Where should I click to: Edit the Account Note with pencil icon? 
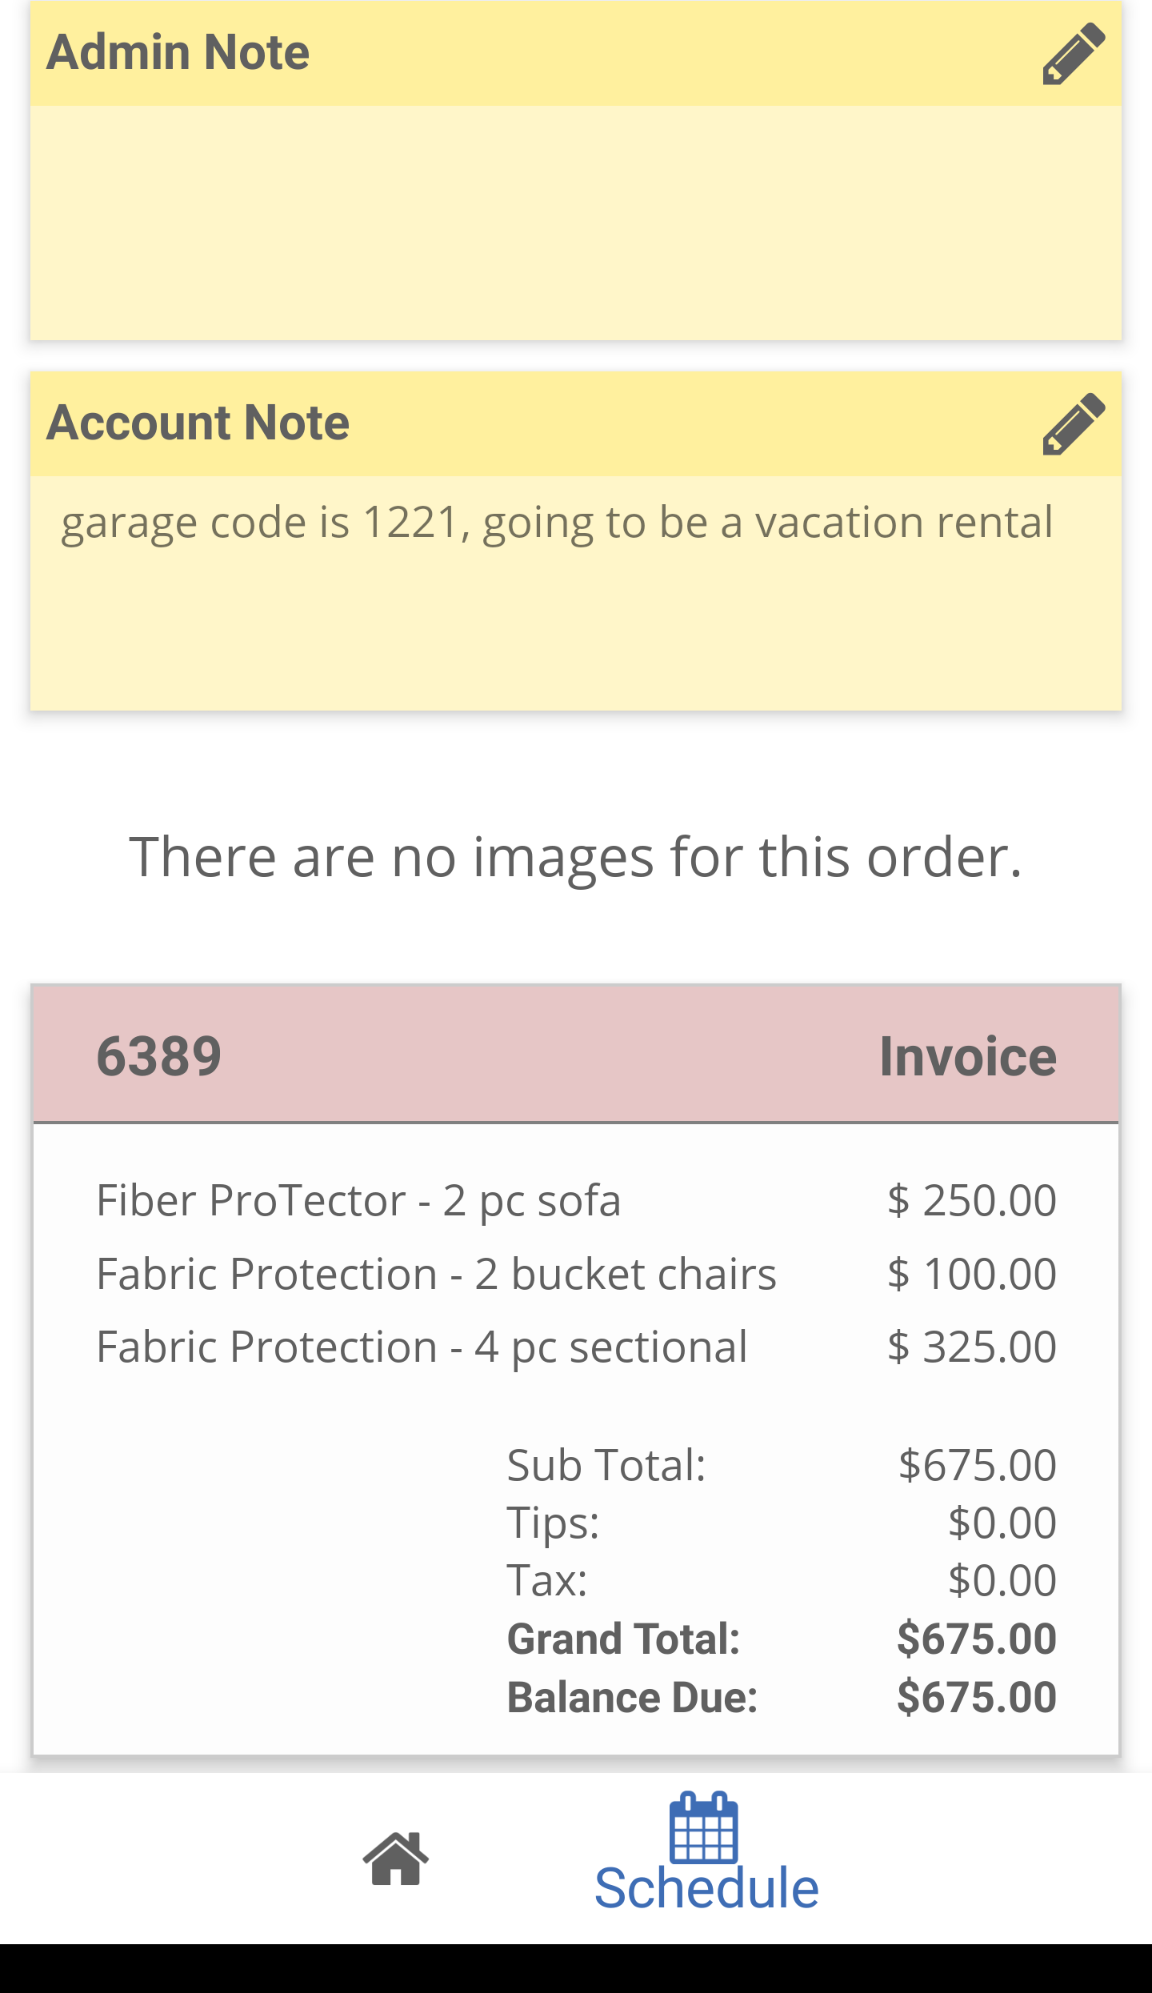1073,424
